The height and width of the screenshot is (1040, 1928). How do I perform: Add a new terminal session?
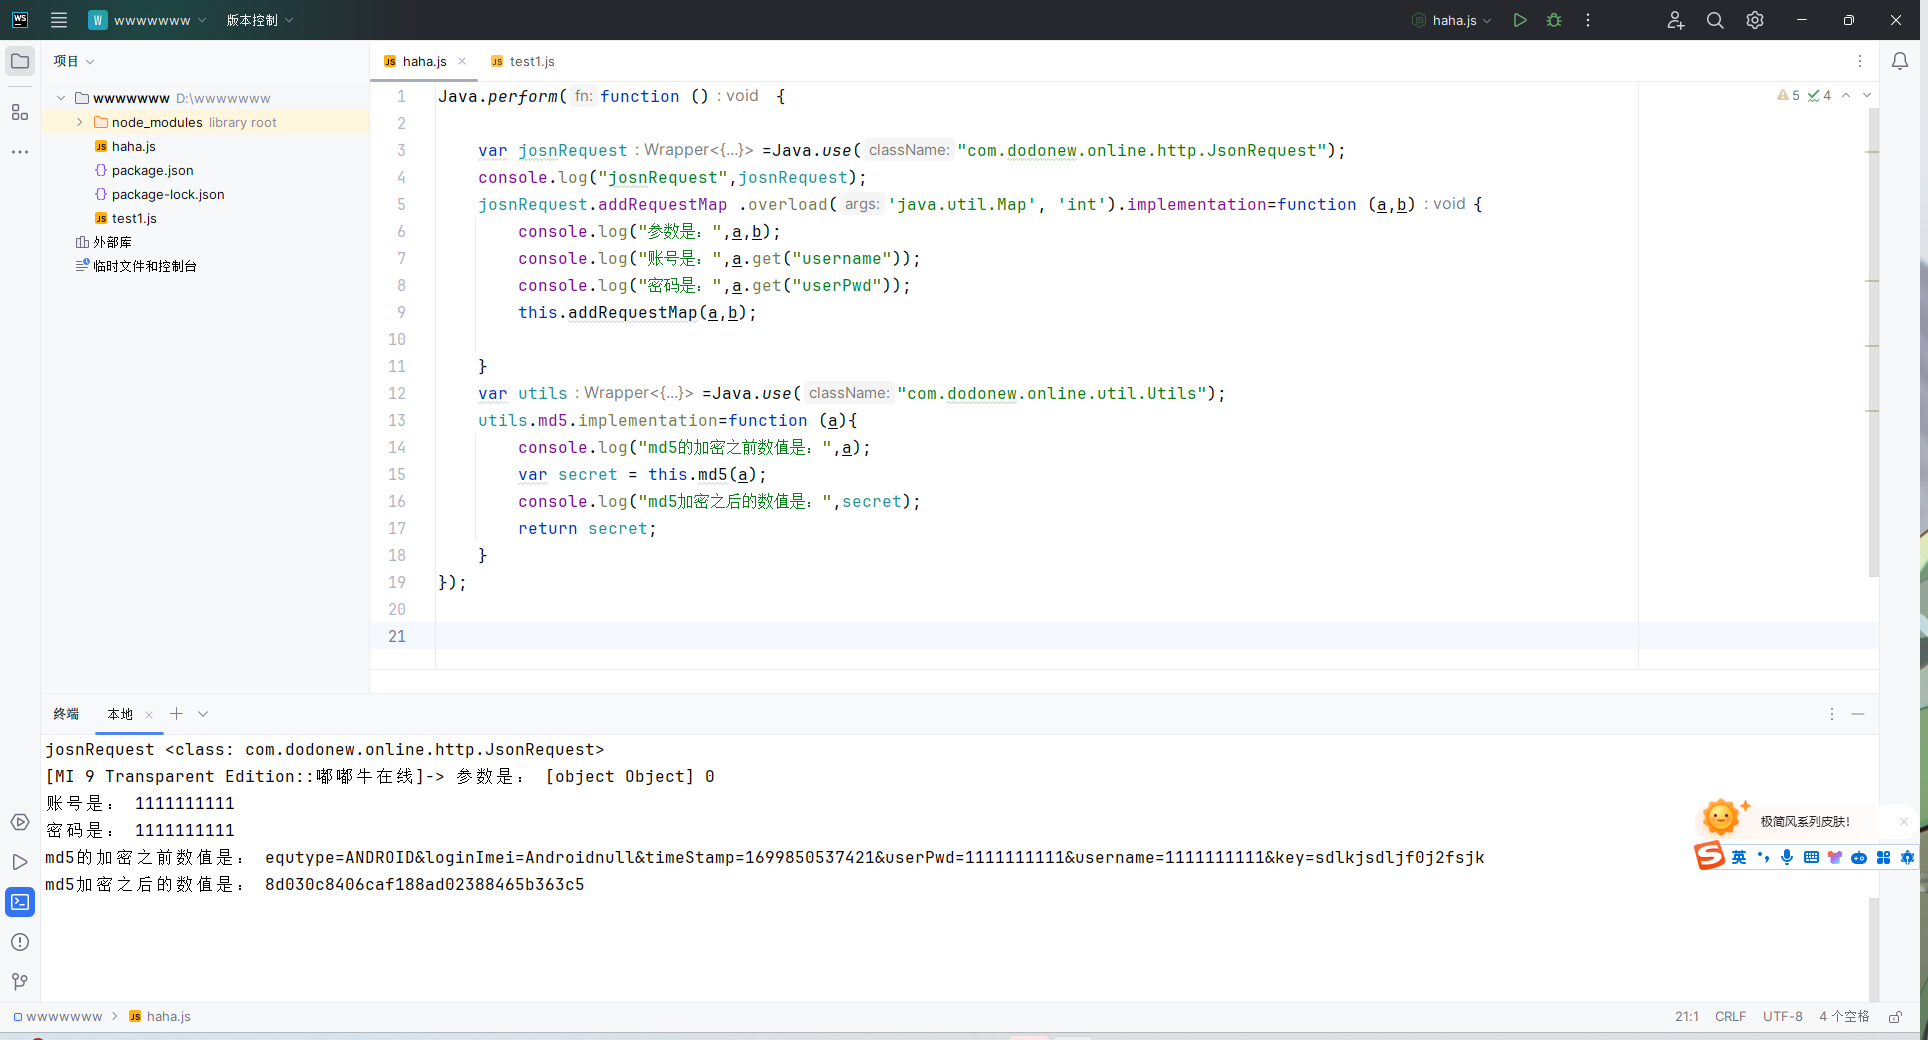(x=176, y=713)
